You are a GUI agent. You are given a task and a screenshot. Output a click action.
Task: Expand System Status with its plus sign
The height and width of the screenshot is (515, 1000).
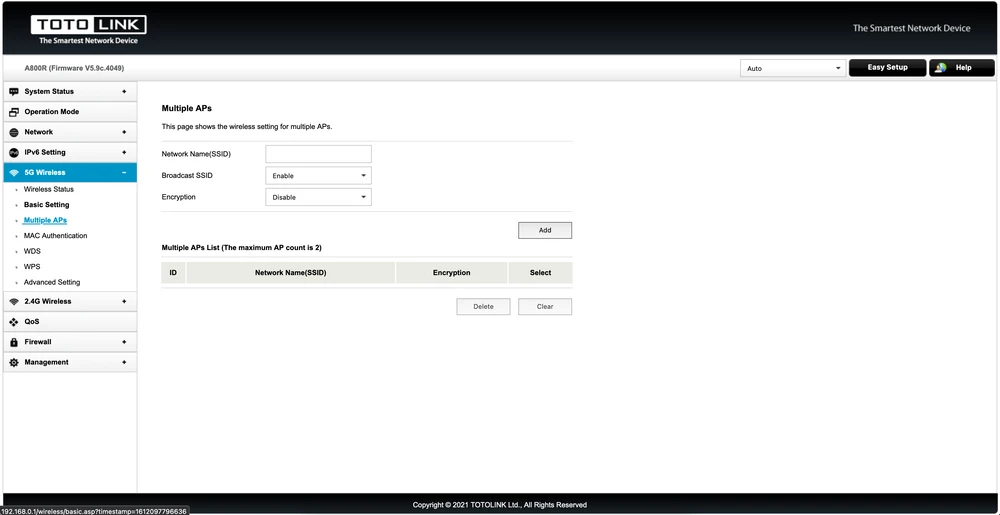click(124, 91)
